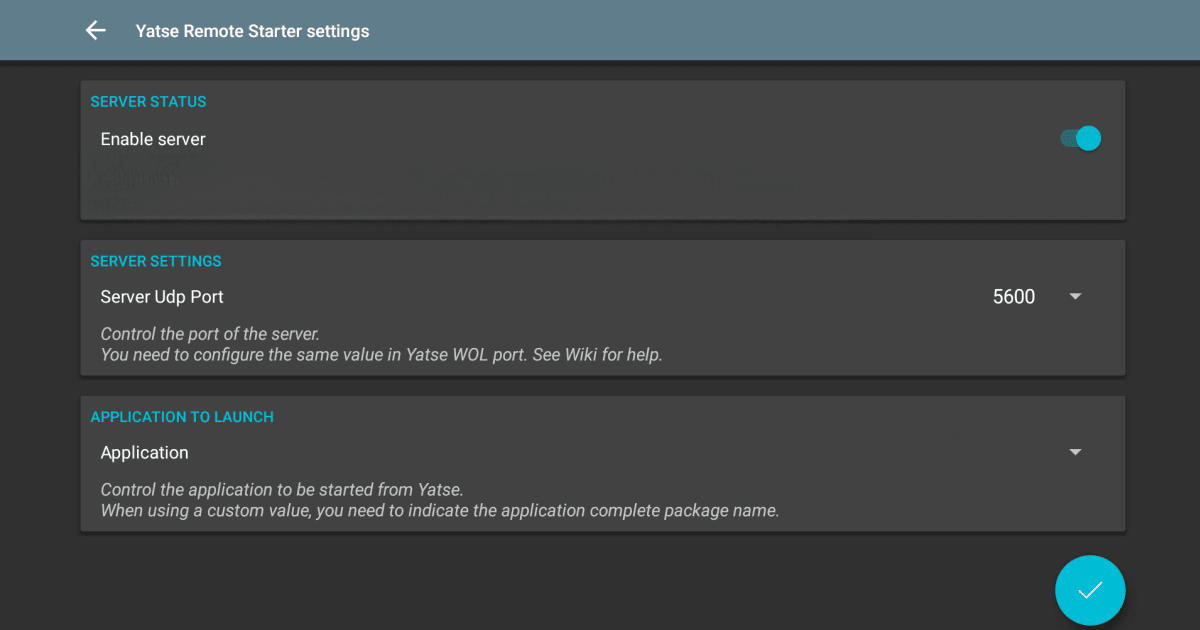
Task: Click the 'Control the port of the server' text
Action: (x=210, y=334)
